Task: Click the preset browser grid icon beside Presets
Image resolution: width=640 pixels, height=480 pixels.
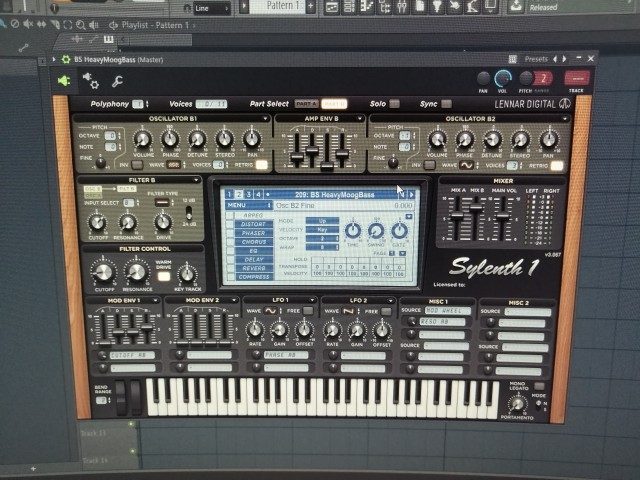Action: (513, 60)
